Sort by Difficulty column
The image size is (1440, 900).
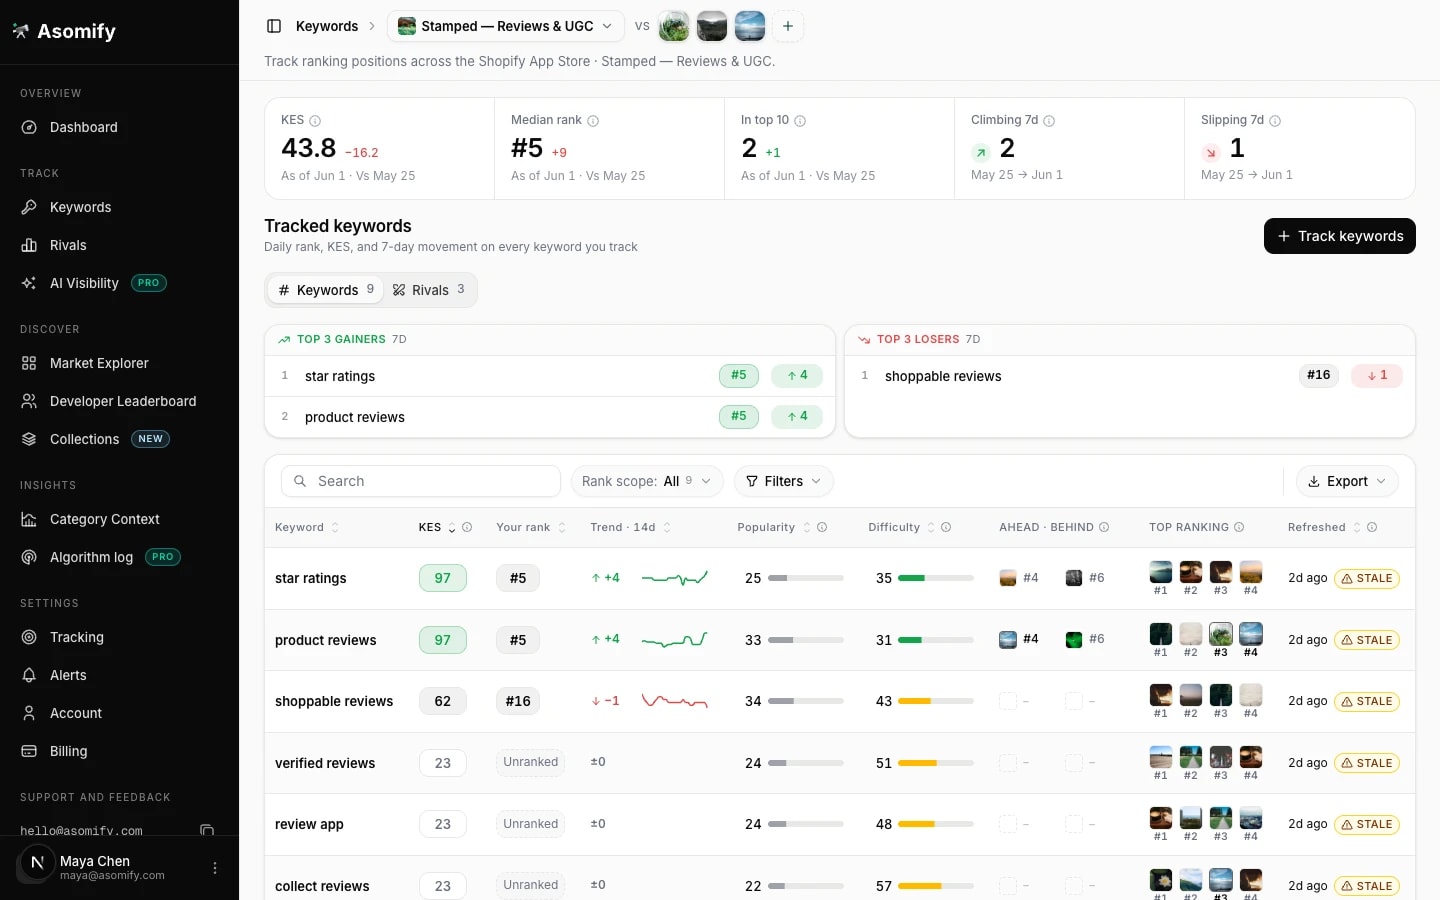902,527
